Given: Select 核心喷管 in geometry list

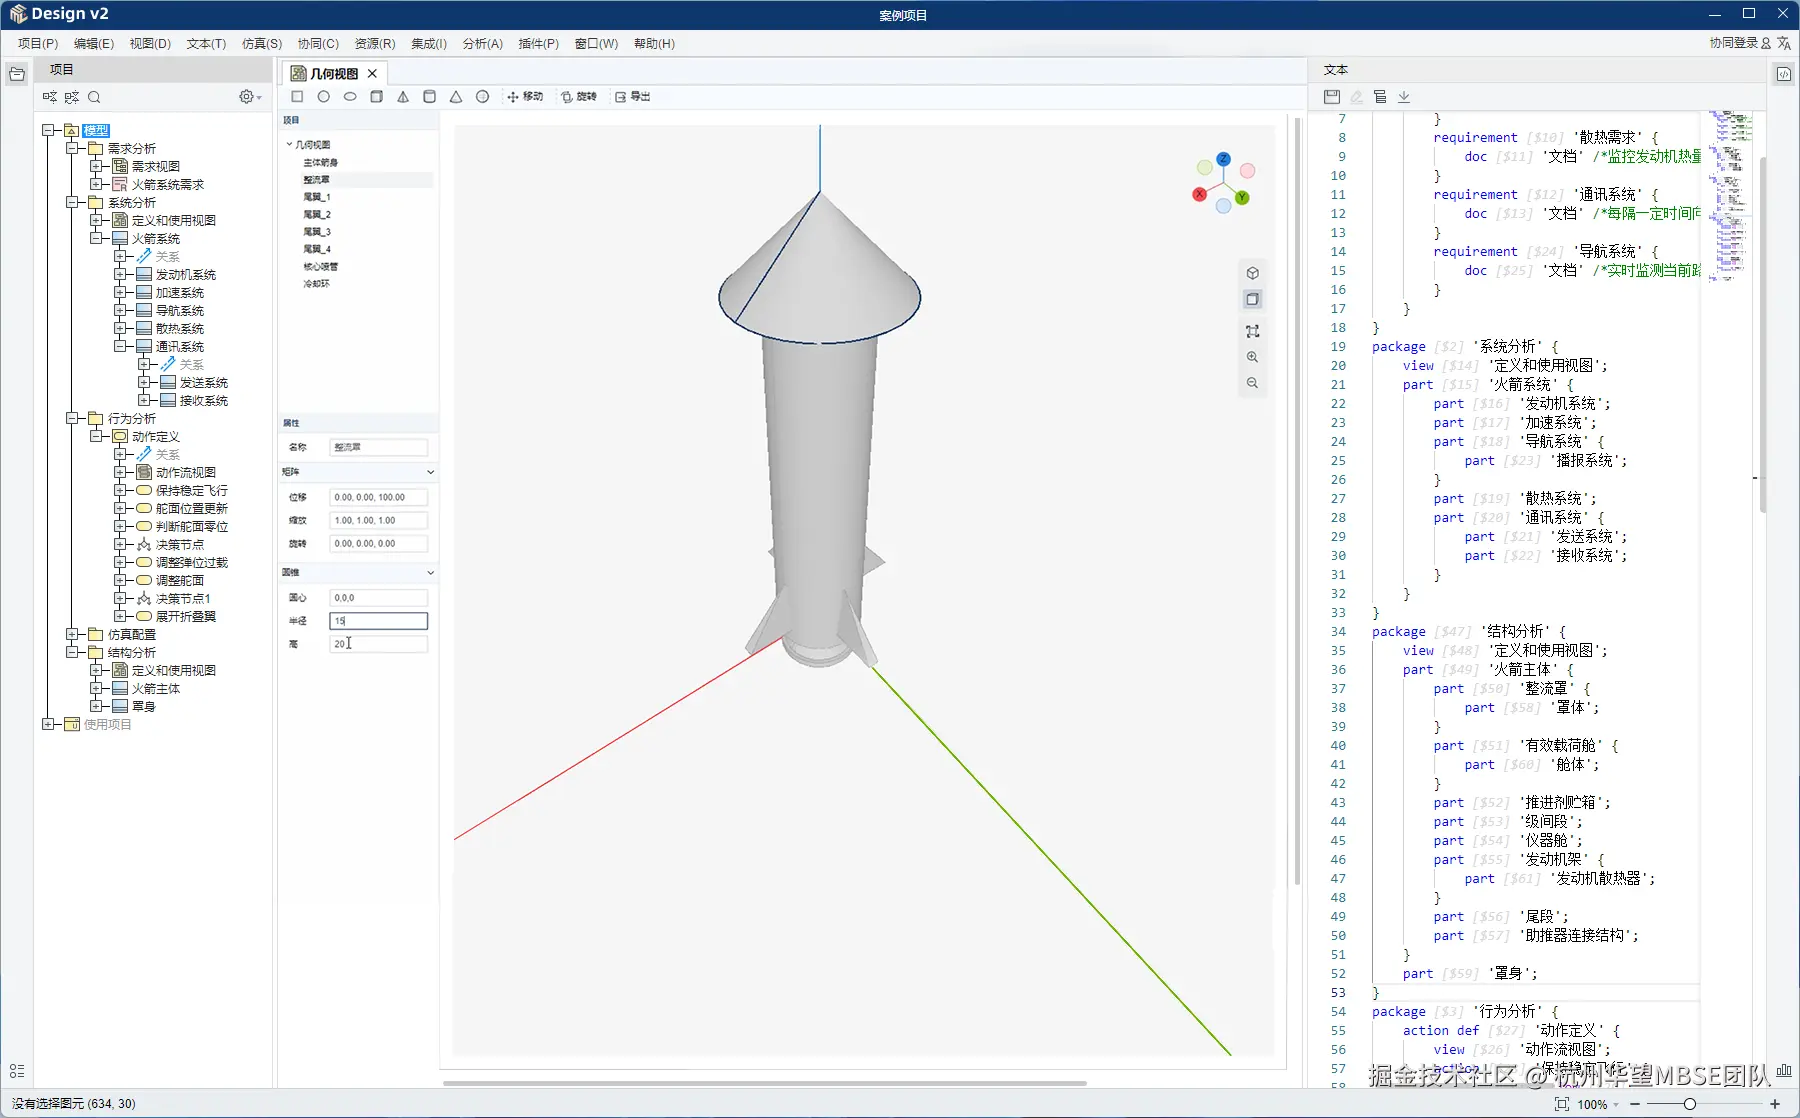Looking at the screenshot, I should pos(321,267).
